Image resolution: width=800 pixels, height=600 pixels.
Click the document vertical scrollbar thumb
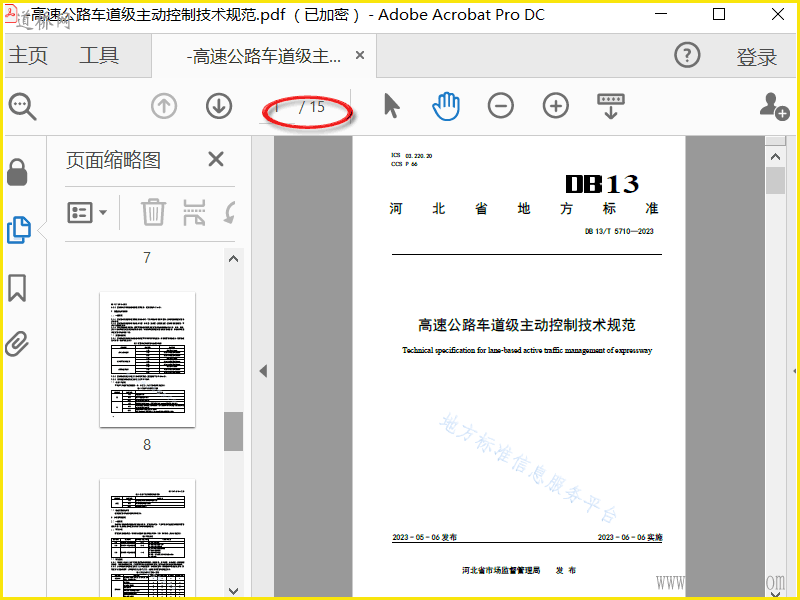coord(776,181)
